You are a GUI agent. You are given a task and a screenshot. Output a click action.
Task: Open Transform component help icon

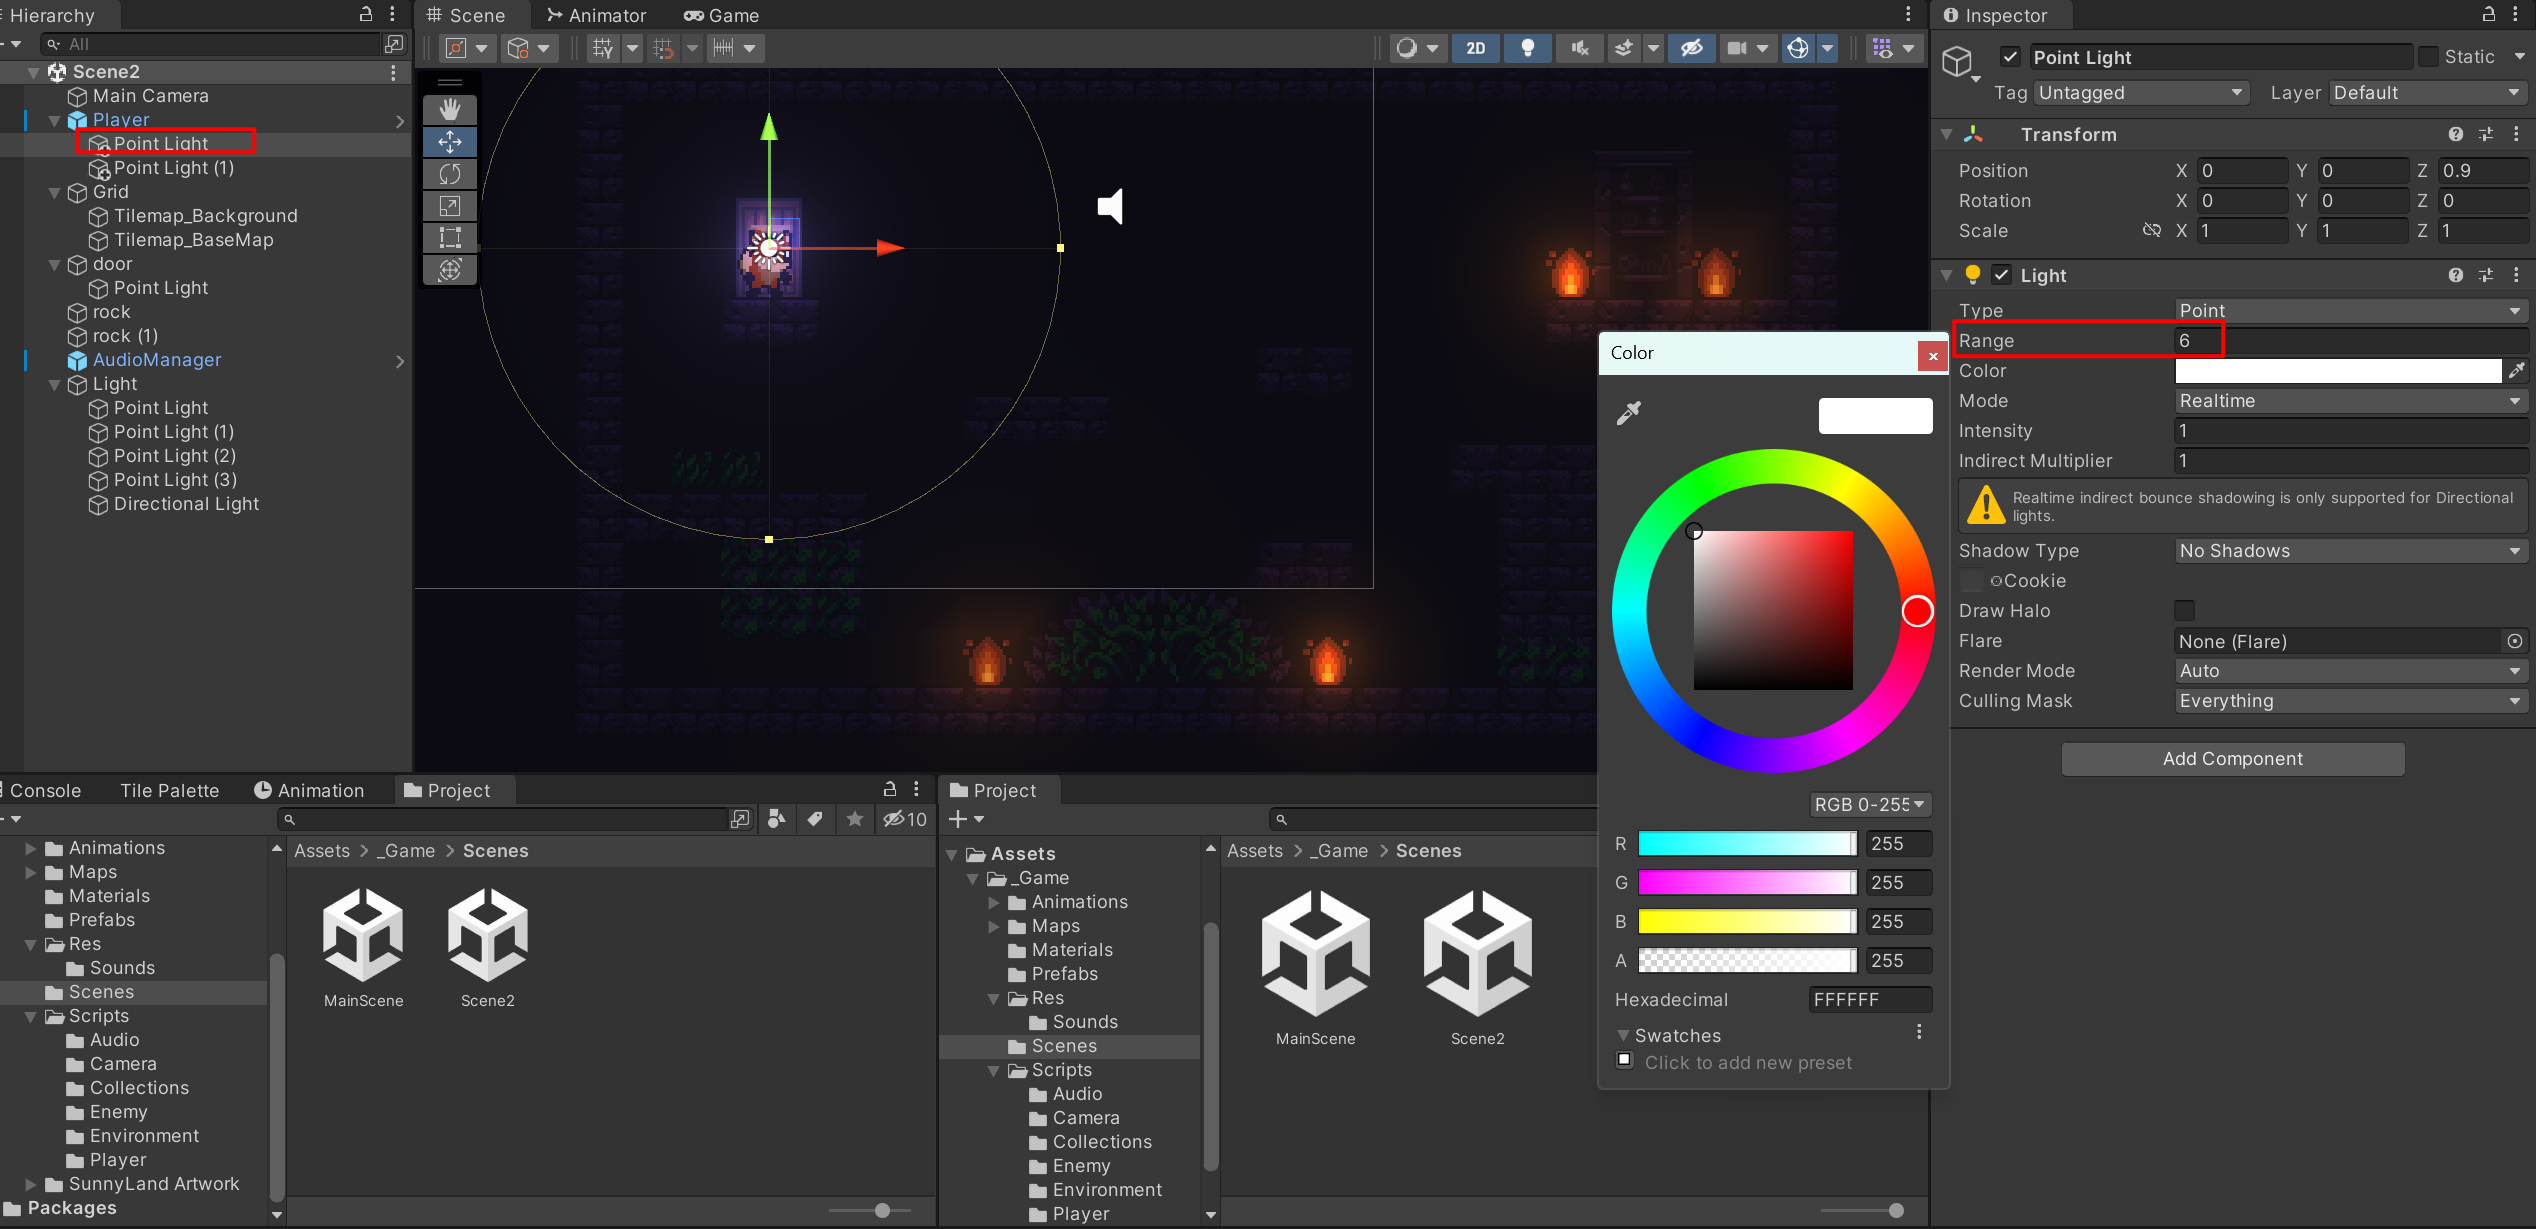[2455, 134]
